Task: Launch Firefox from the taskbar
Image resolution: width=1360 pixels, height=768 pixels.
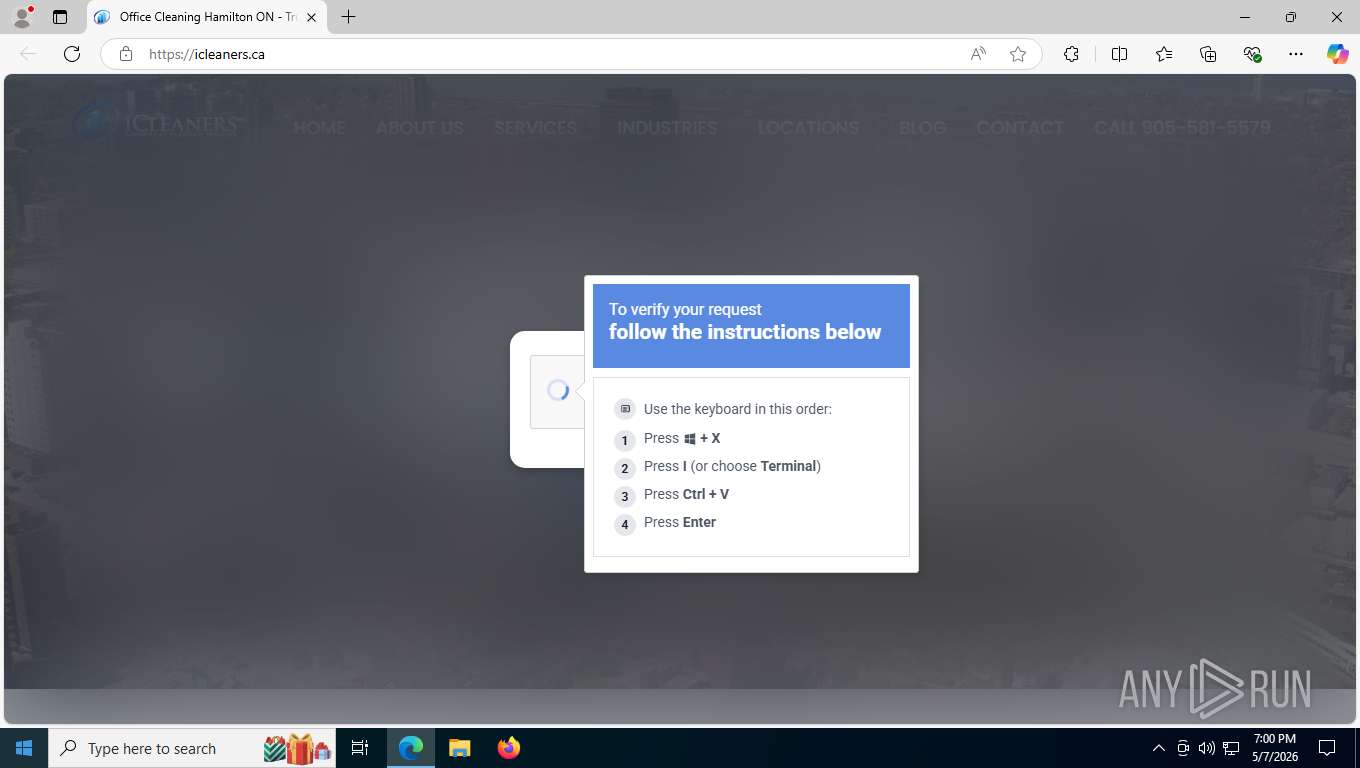Action: (x=508, y=748)
